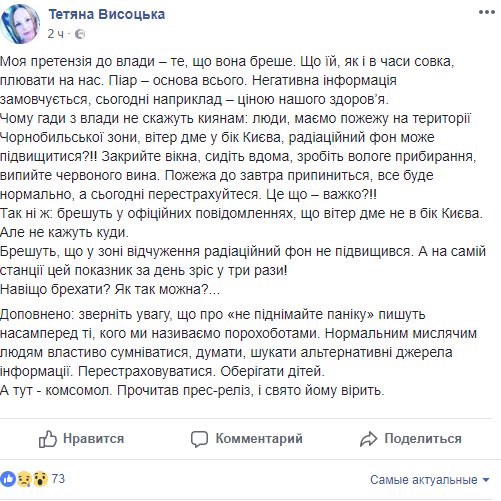The image size is (501, 501).
Task: Open the blue like reaction icon
Action: [8, 479]
